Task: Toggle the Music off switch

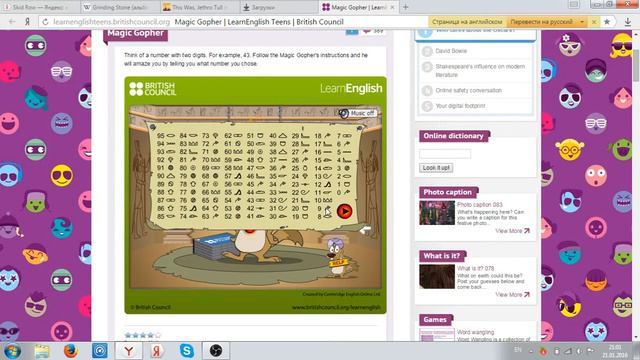Action: (x=357, y=113)
